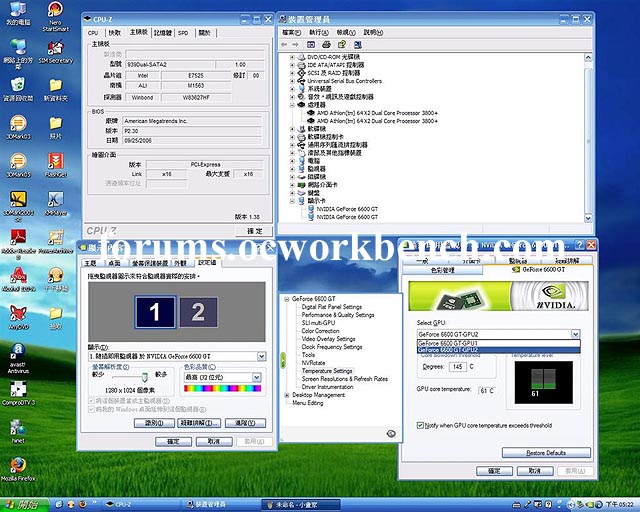Click the color quality spectrum bar
The width and height of the screenshot is (640, 512).
pos(222,388)
